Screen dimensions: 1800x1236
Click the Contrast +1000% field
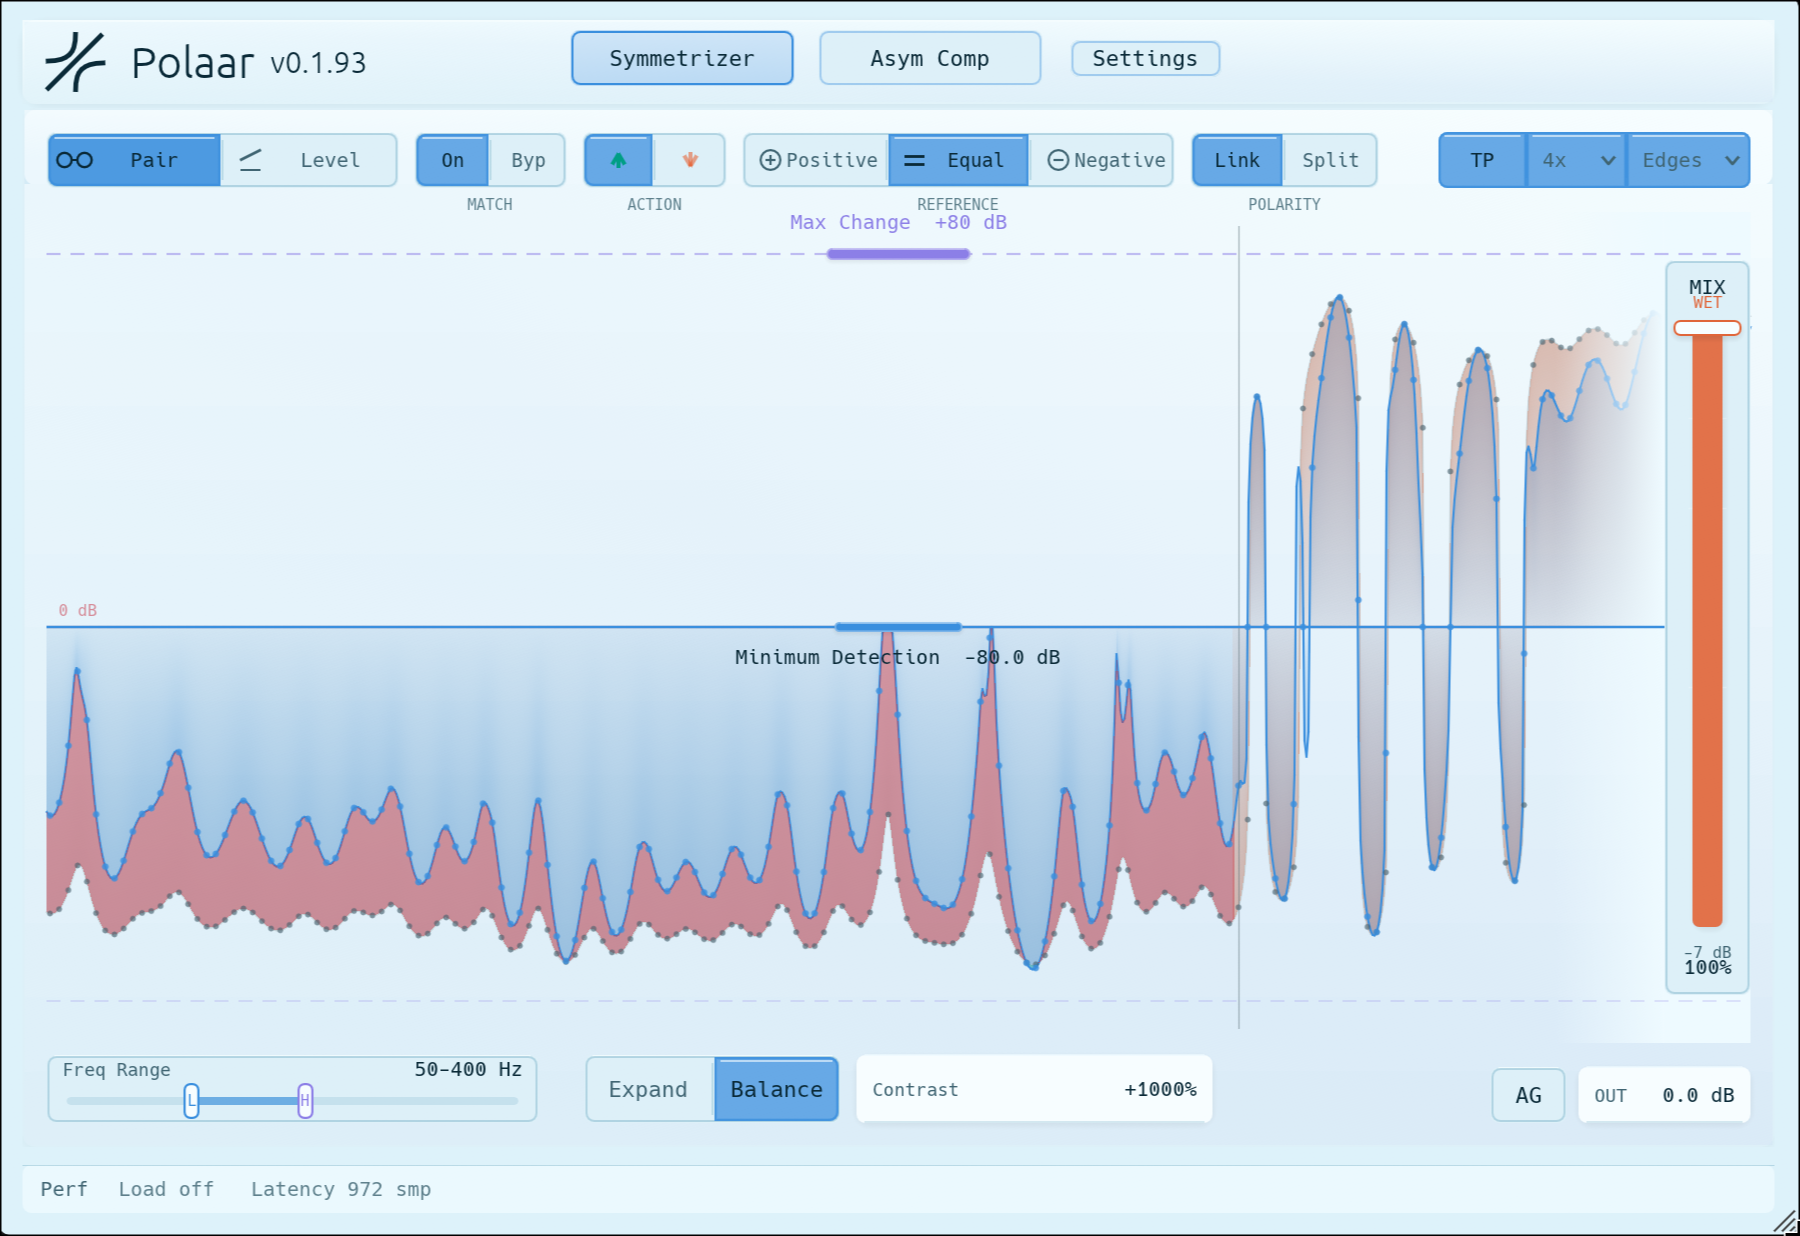click(1034, 1089)
